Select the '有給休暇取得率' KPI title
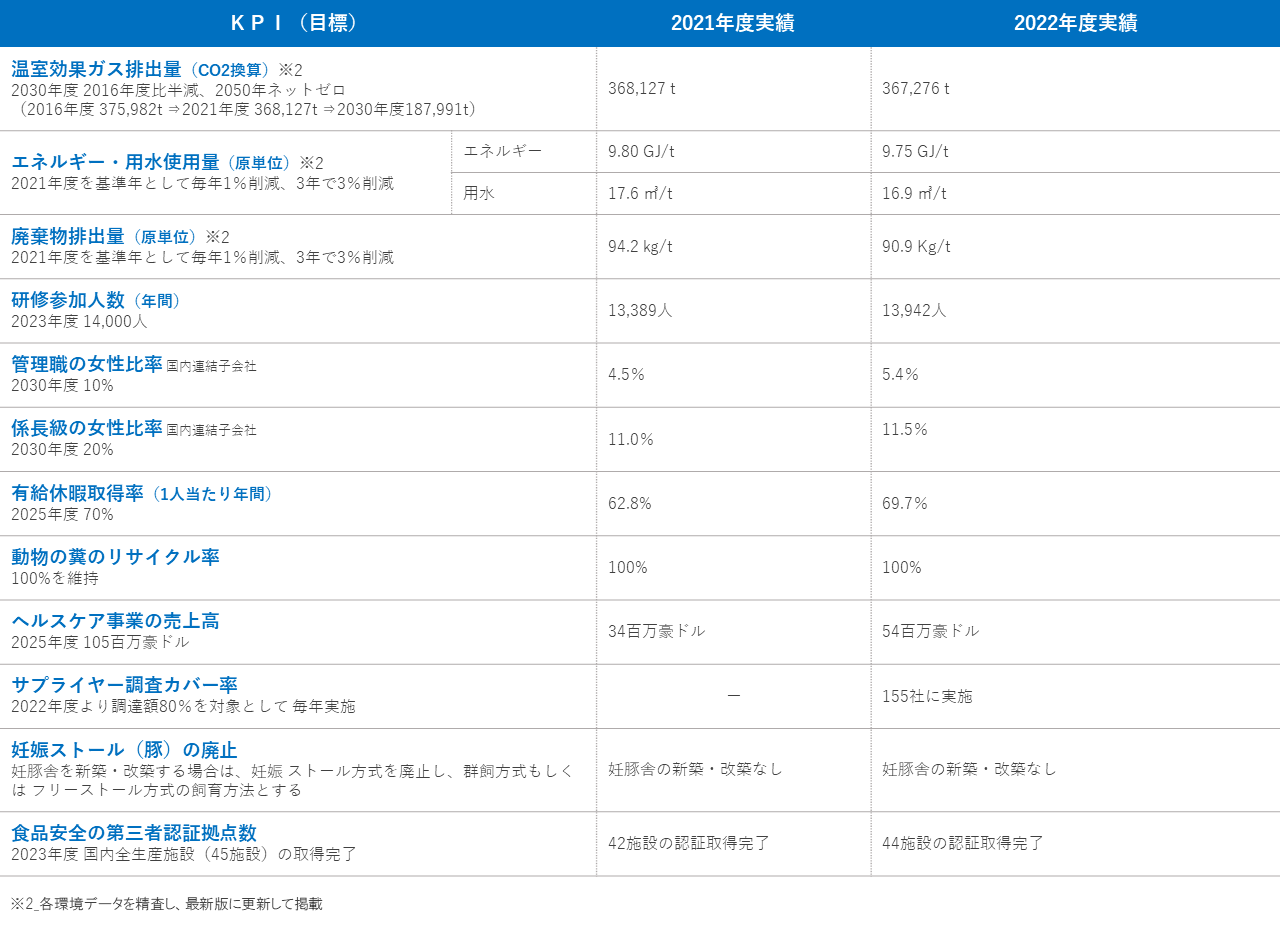Viewport: 1280px width, 937px height. (77, 493)
